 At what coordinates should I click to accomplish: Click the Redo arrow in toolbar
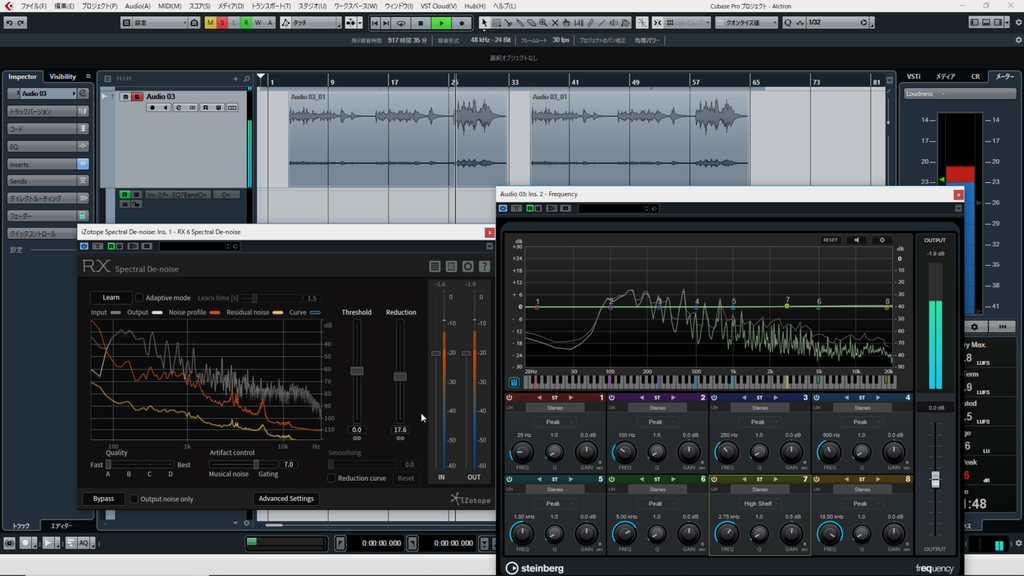tap(21, 23)
